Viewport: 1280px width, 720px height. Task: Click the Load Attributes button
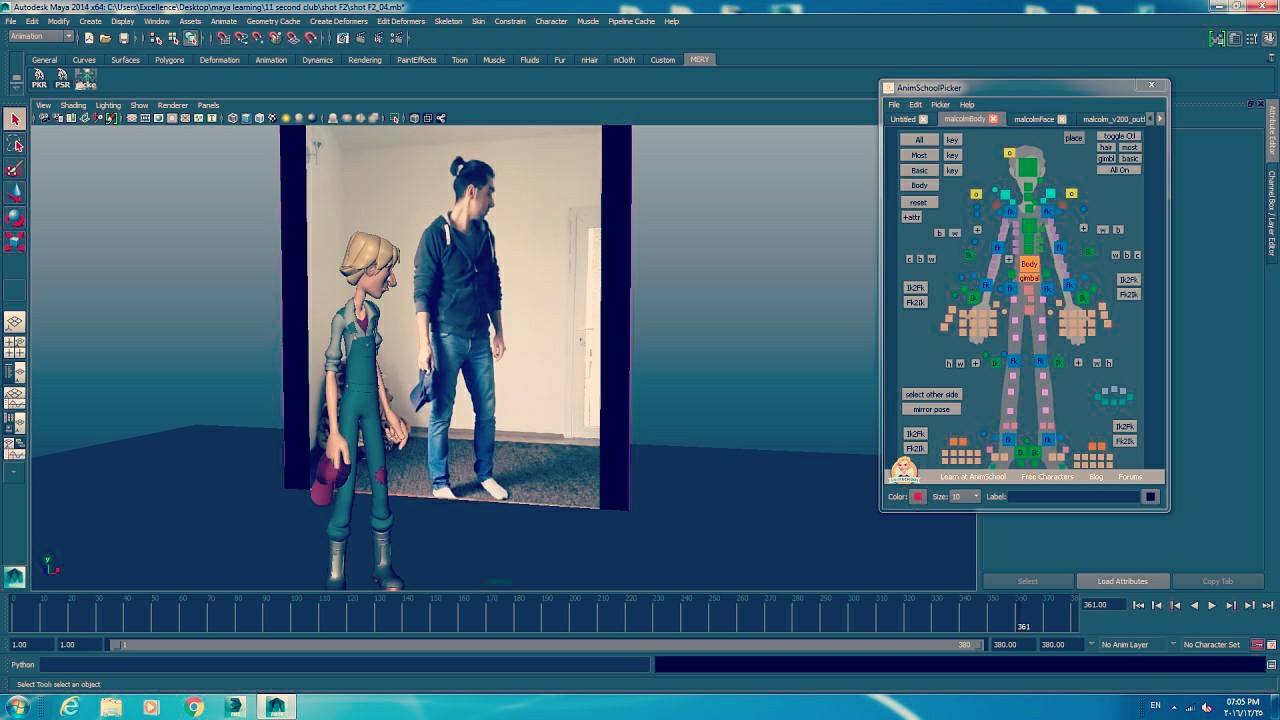point(1122,581)
